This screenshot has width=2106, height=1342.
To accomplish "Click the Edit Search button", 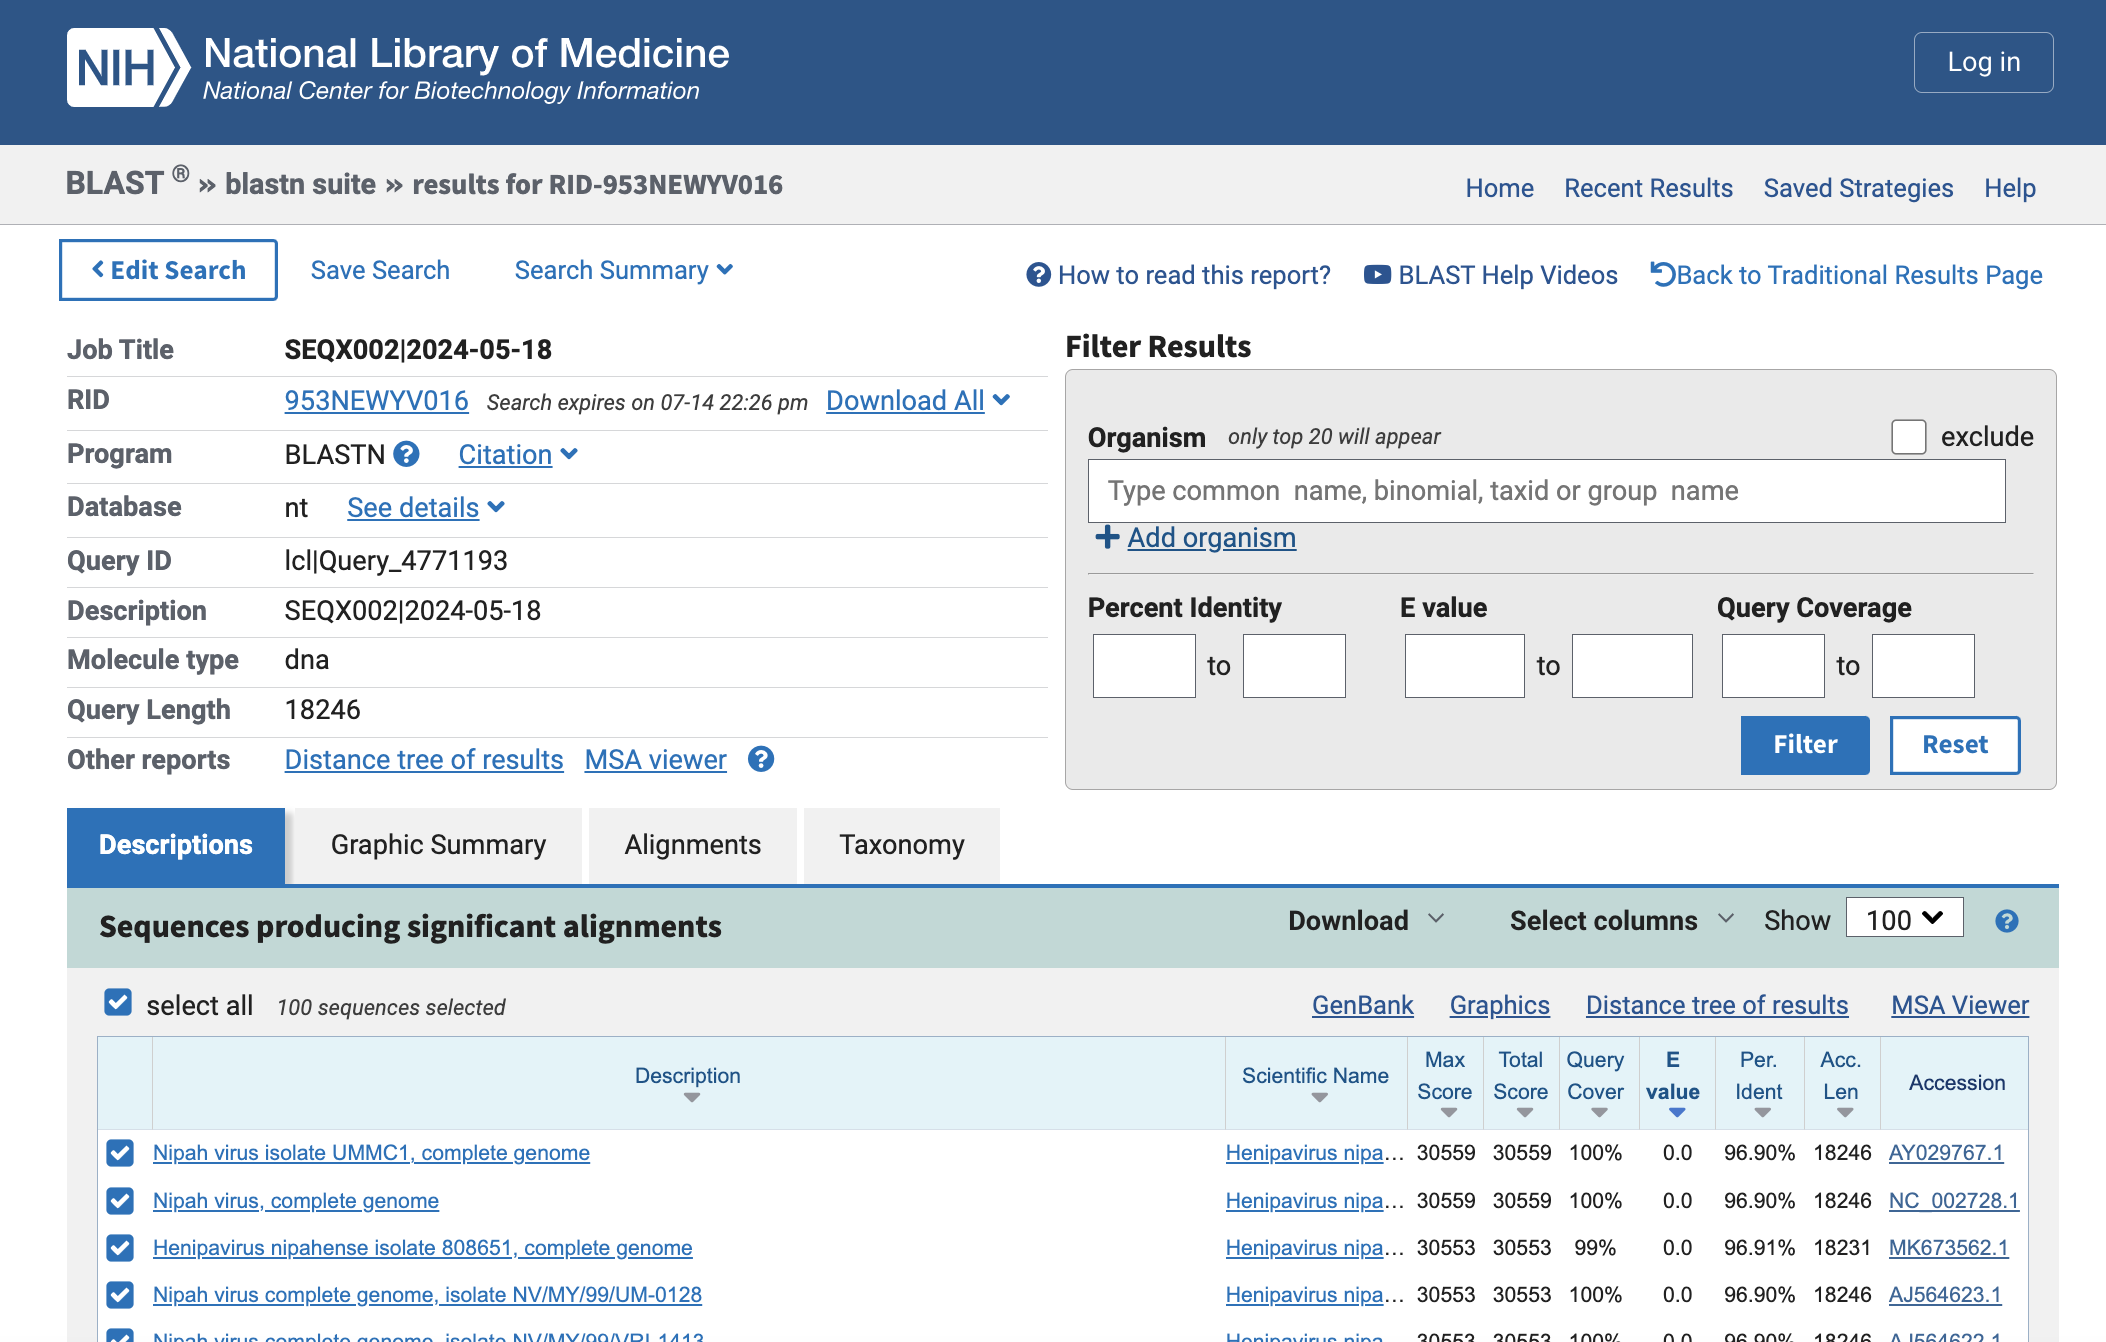I will (x=168, y=270).
